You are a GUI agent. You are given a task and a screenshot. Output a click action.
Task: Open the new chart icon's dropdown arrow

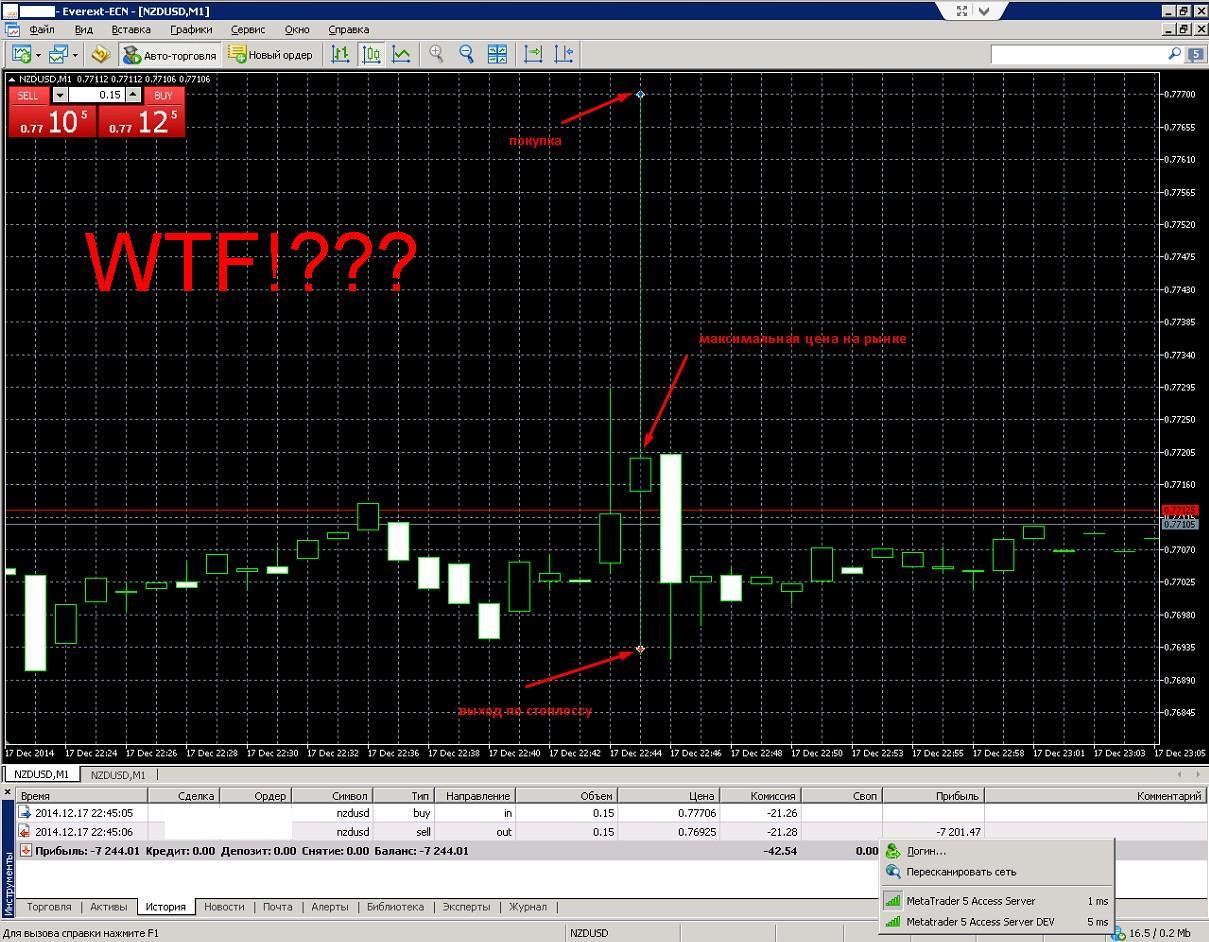(x=38, y=54)
